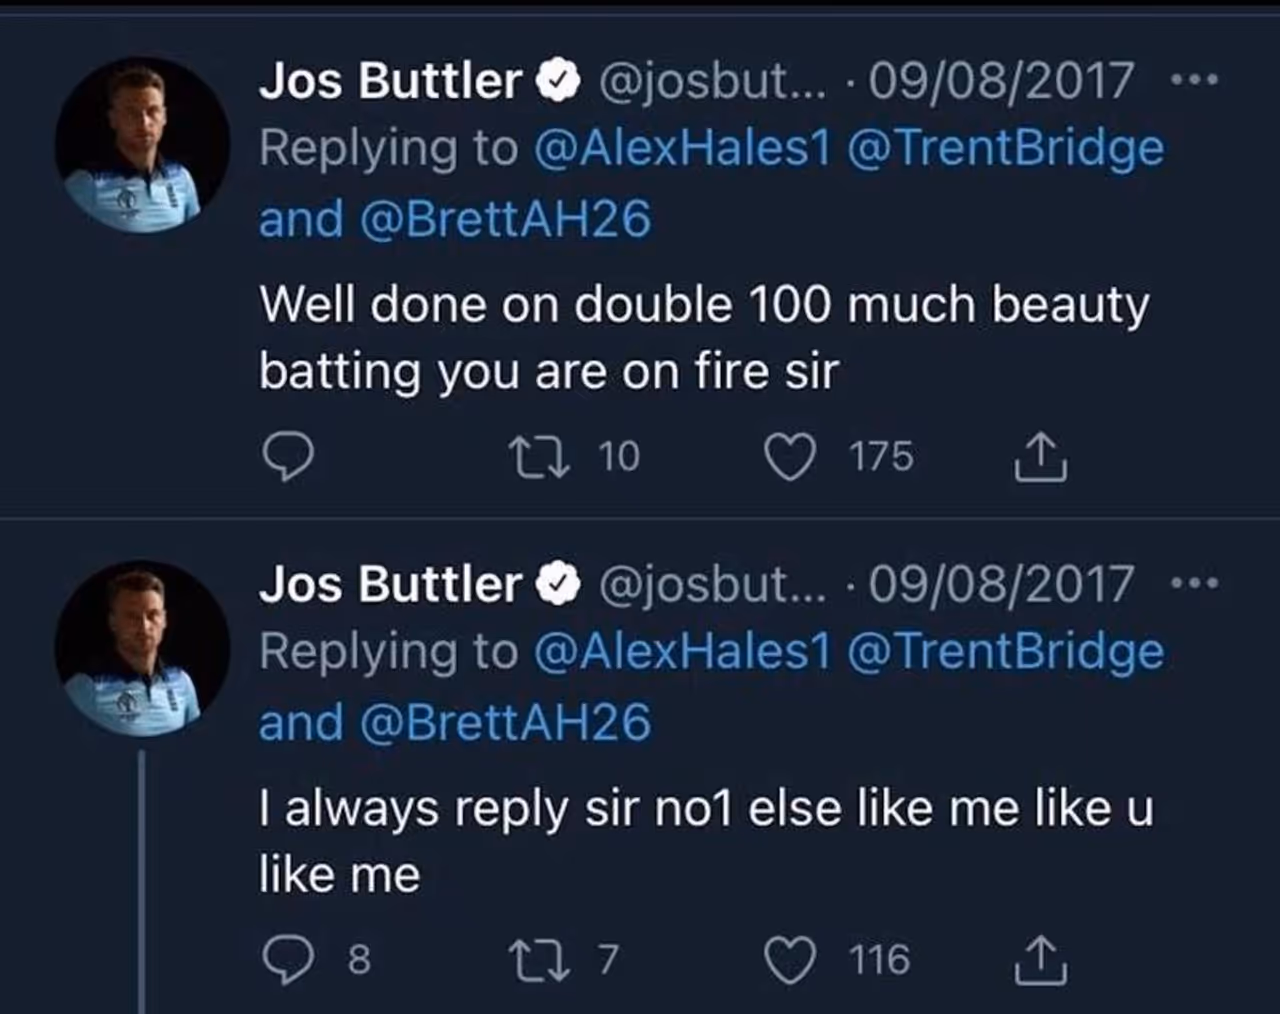
Task: Click the display name on the first tweet
Action: click(390, 80)
